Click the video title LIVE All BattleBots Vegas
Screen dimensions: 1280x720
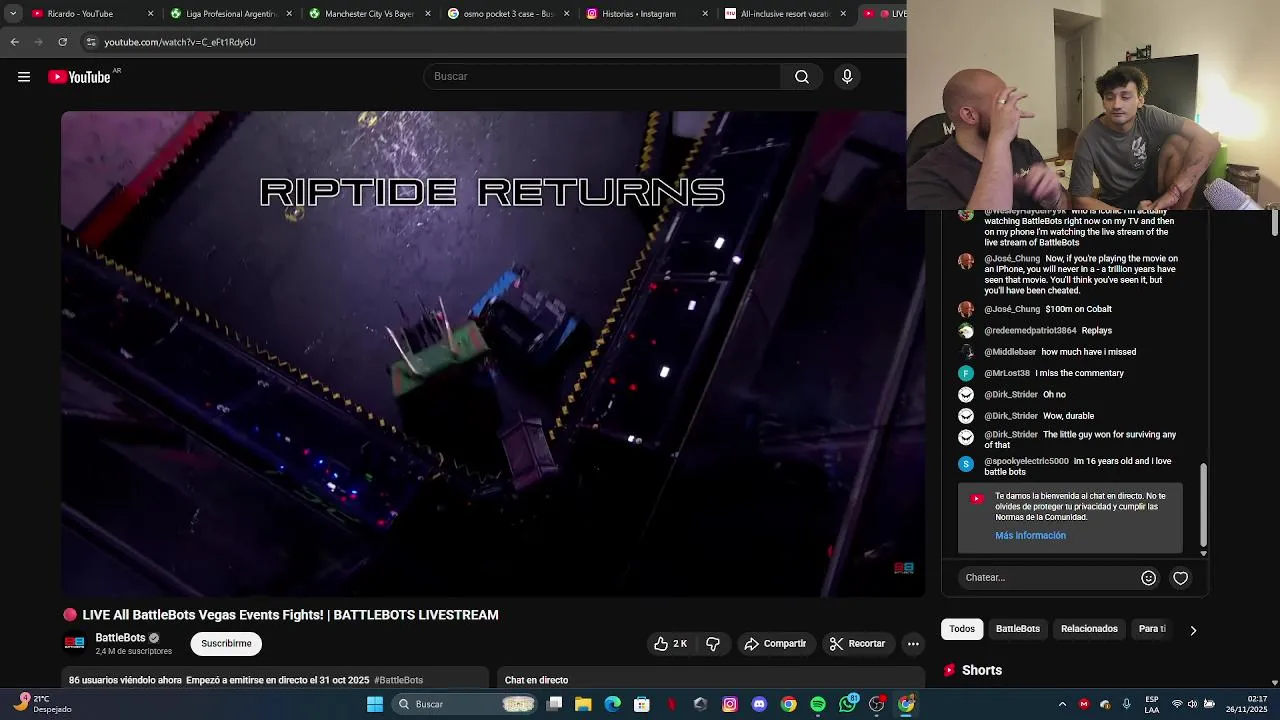tap(290, 615)
